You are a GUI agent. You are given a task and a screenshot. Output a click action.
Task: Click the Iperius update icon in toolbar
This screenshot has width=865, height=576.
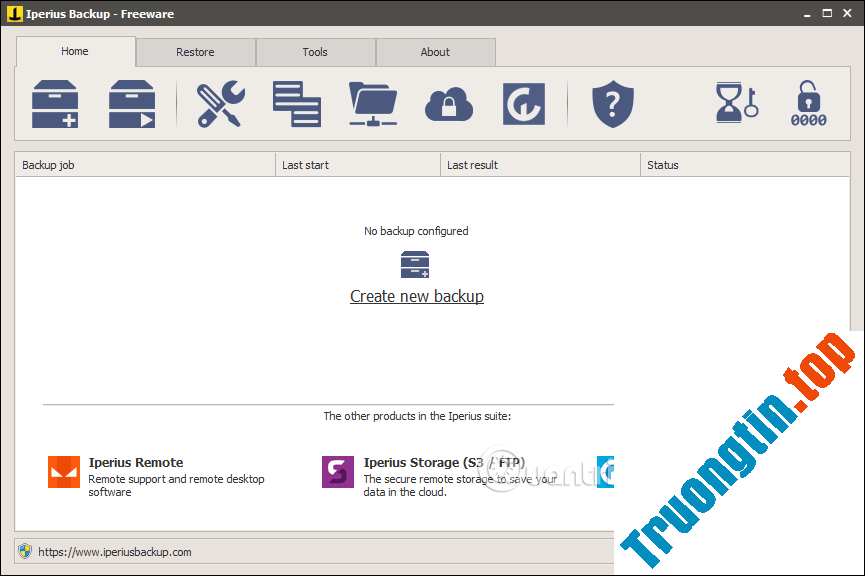[523, 104]
